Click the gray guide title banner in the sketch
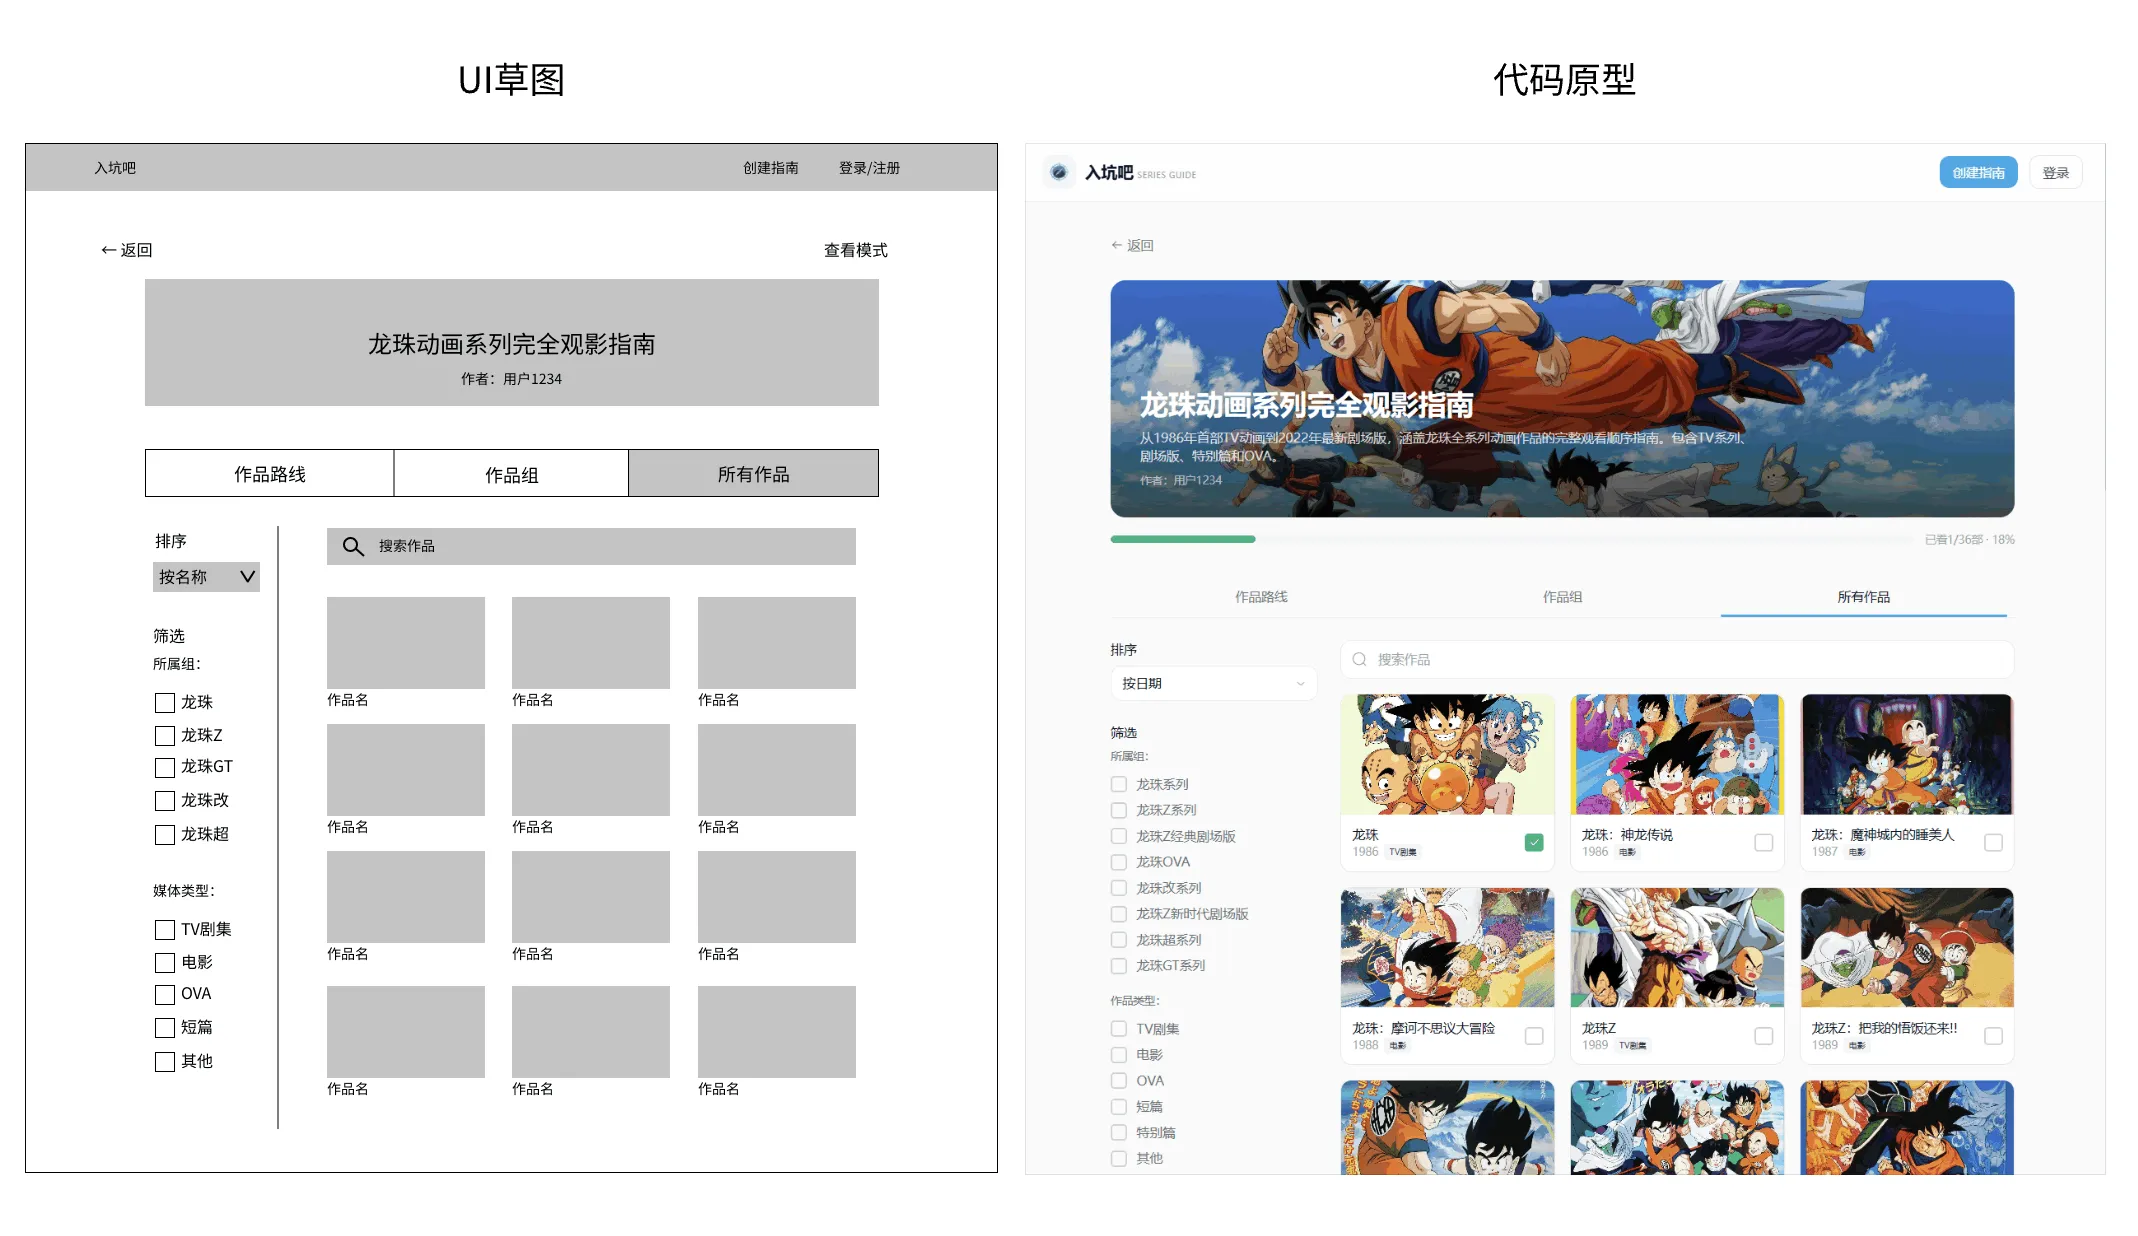Image resolution: width=2138 pixels, height=1236 pixels. click(x=512, y=343)
